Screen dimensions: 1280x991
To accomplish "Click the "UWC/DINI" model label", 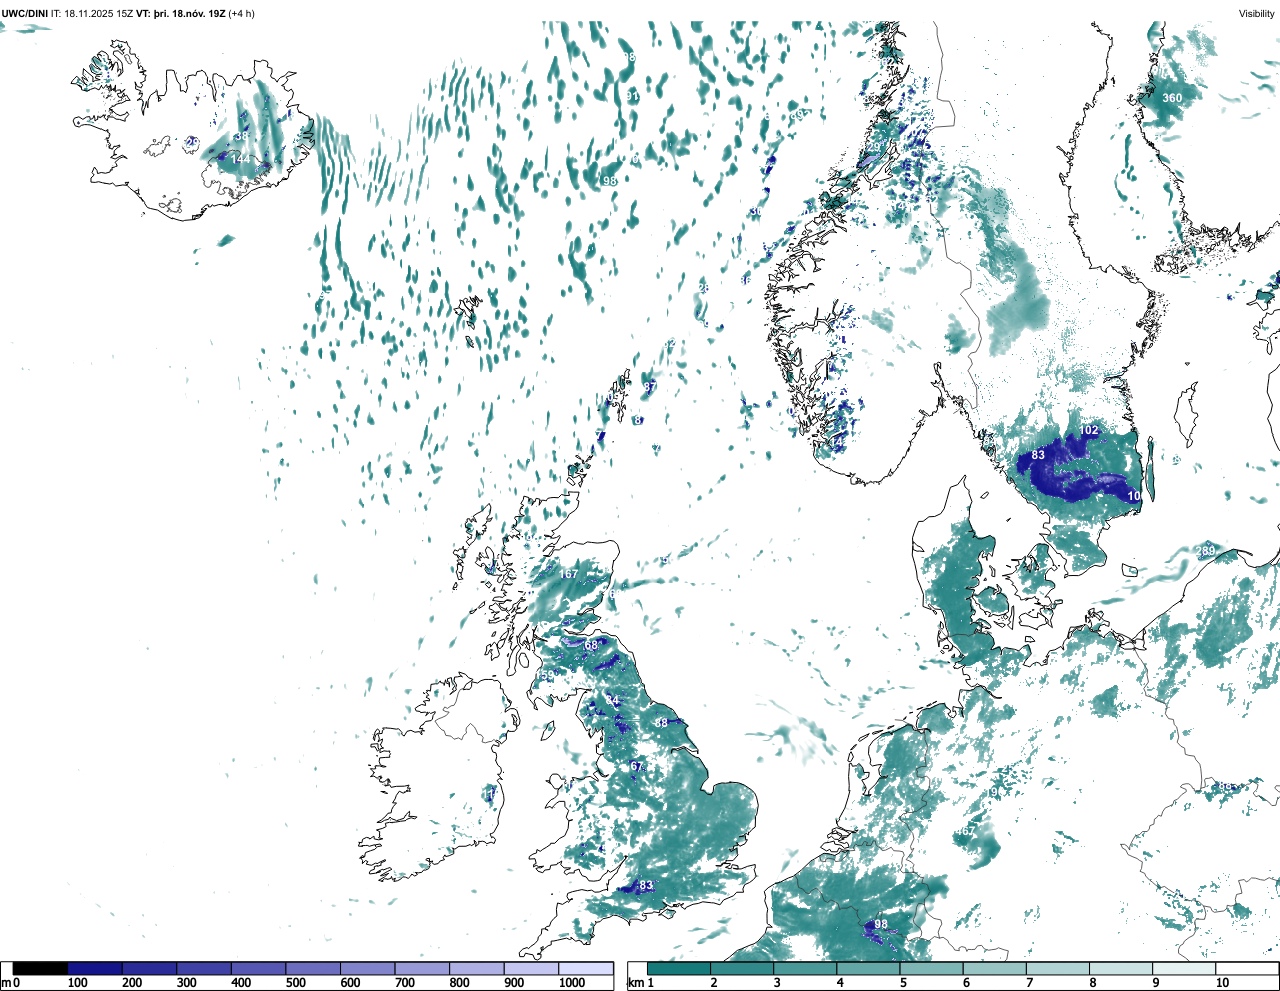I will coord(25,14).
